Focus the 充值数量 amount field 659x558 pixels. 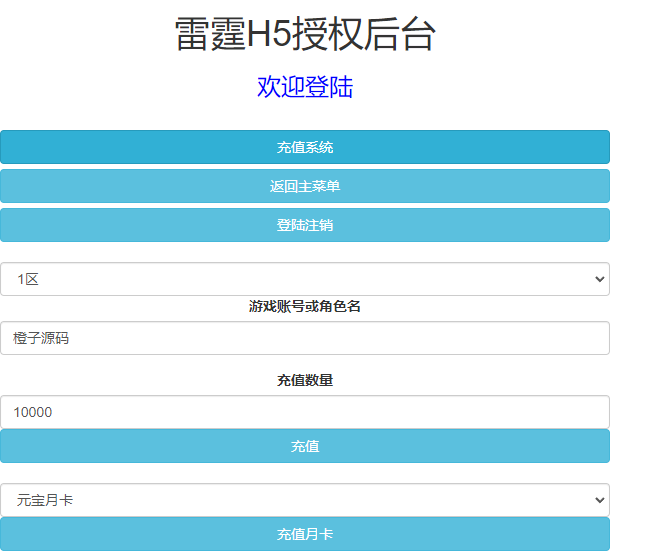point(304,412)
